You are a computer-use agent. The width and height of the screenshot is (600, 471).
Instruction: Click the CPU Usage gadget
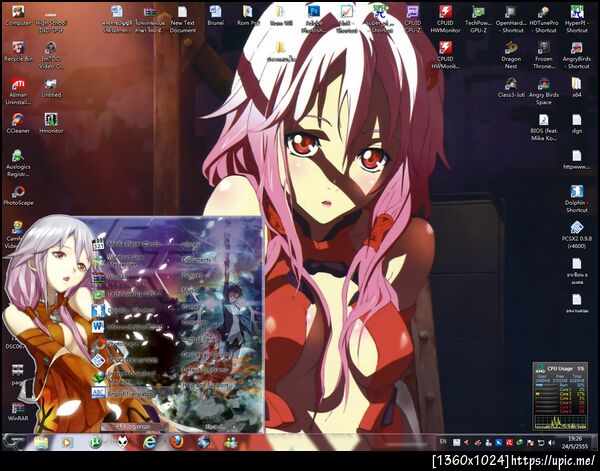coord(560,396)
